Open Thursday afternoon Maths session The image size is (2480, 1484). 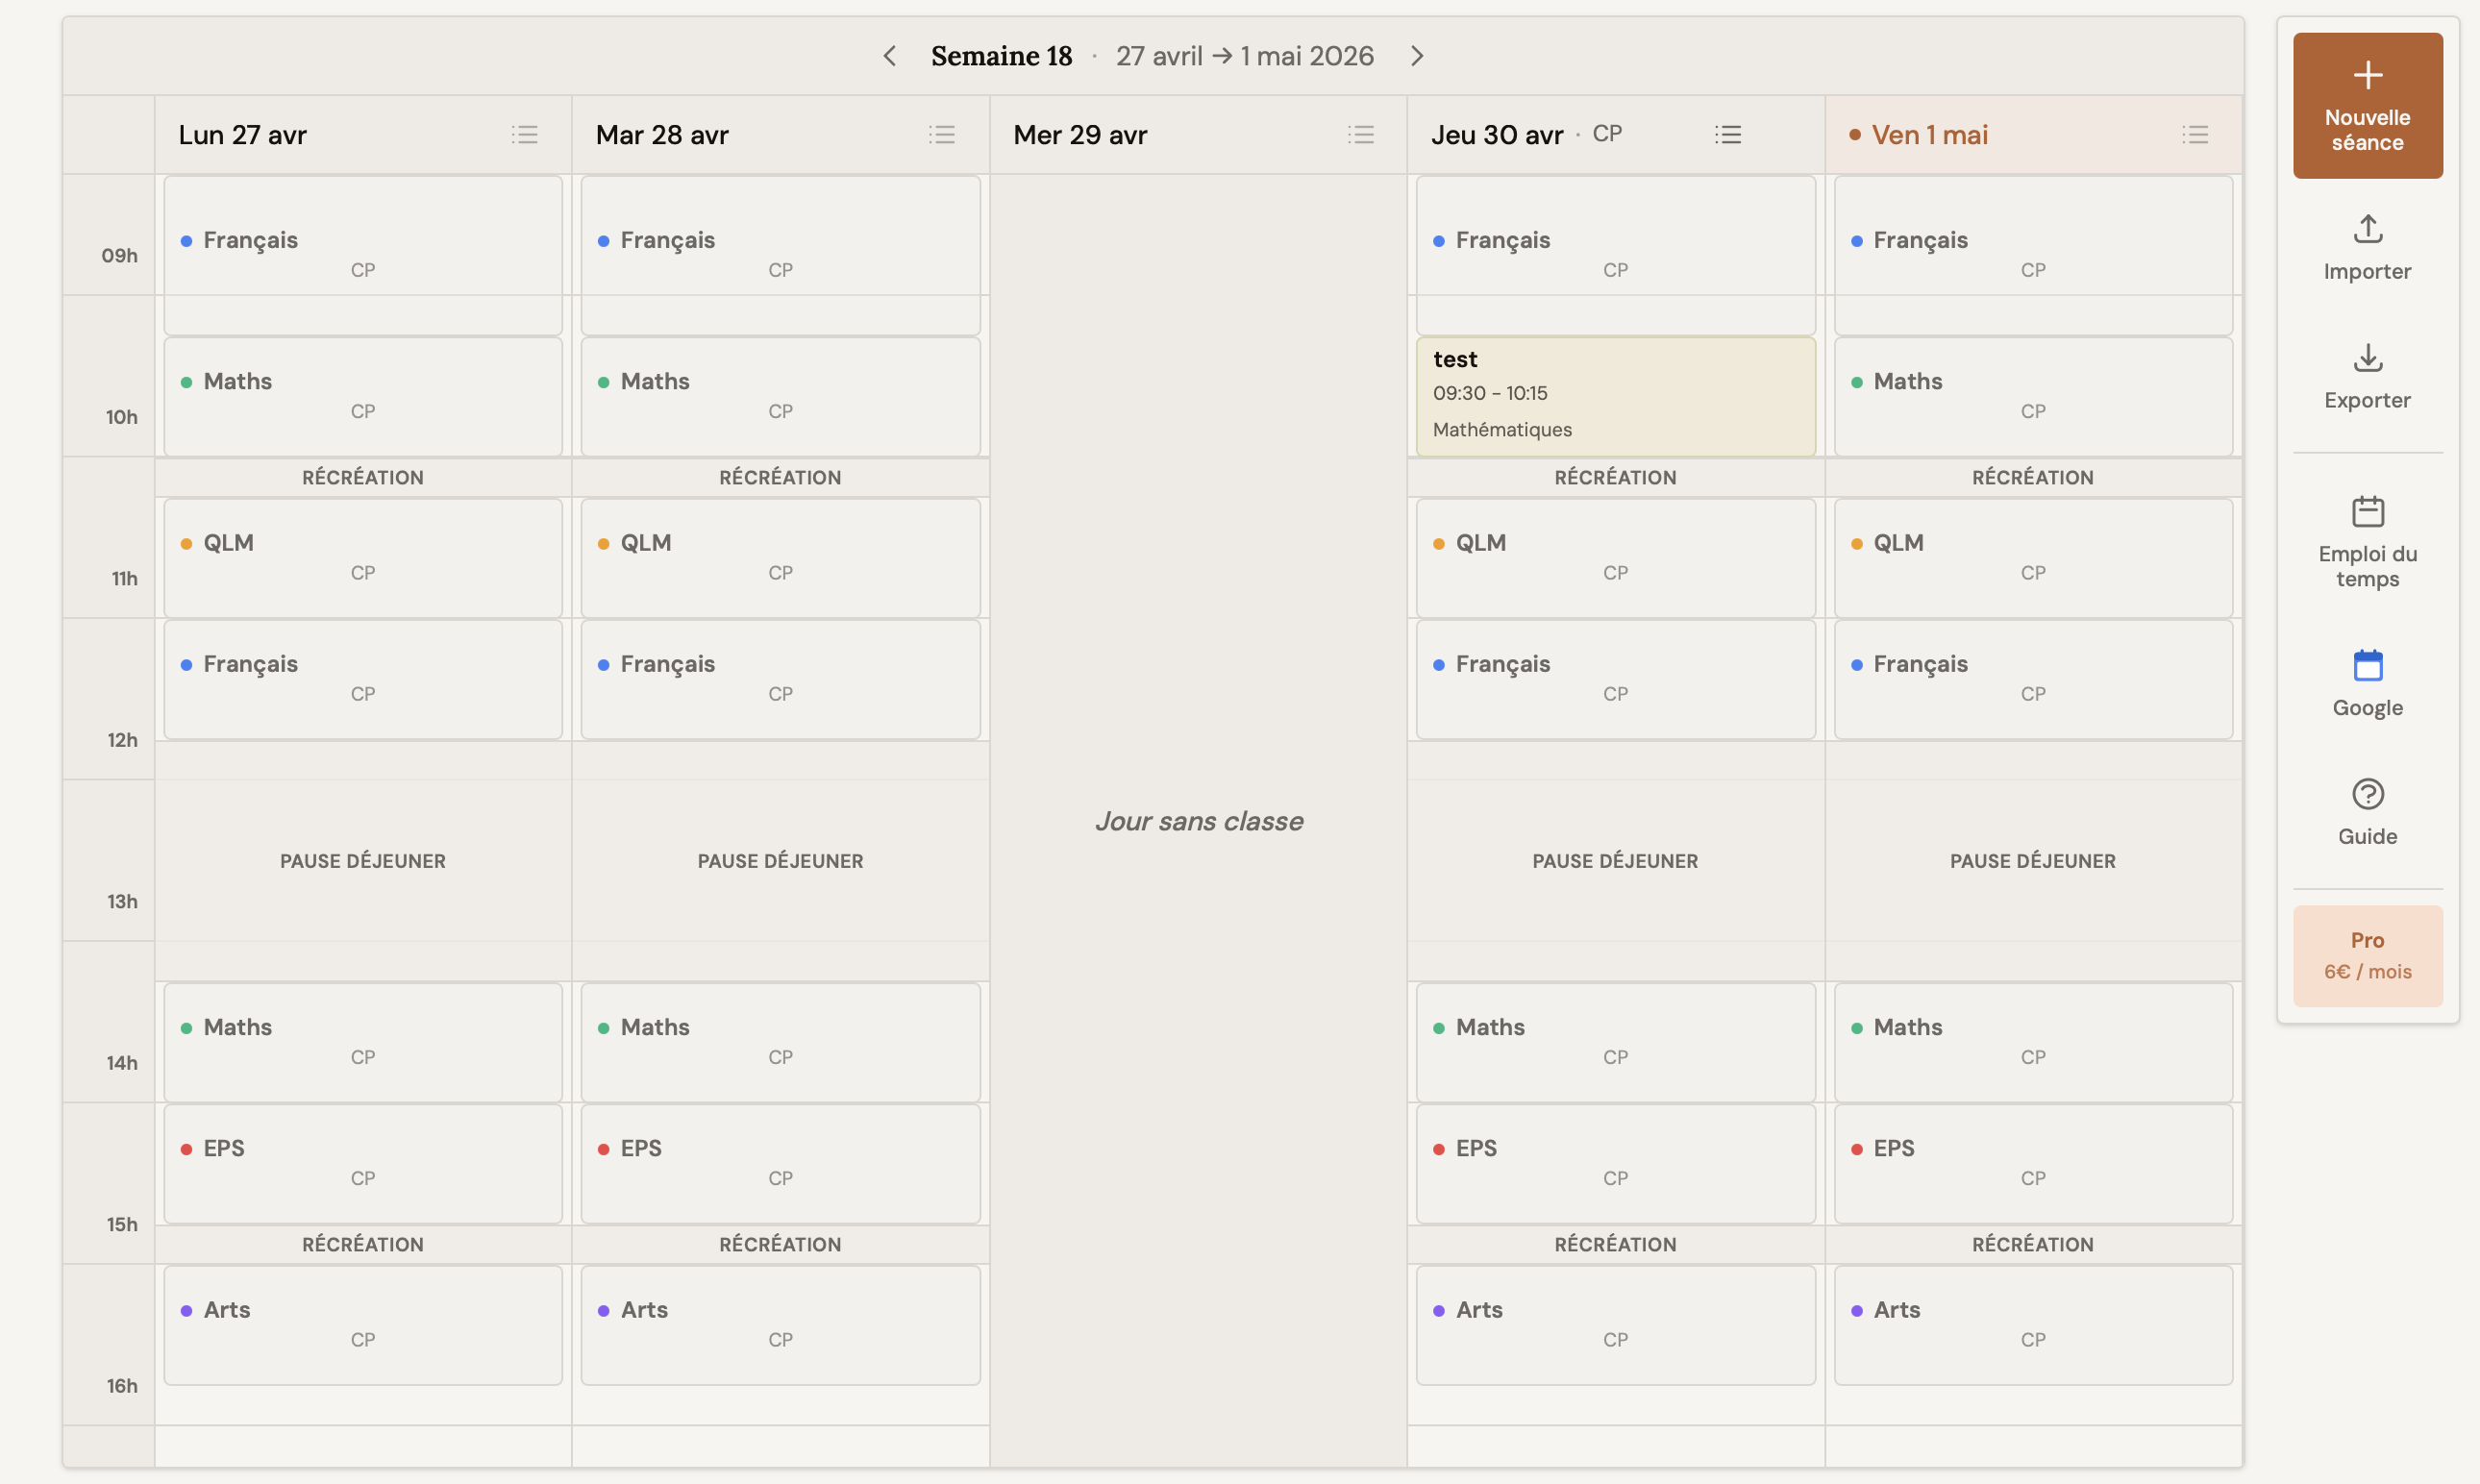coord(1615,1043)
